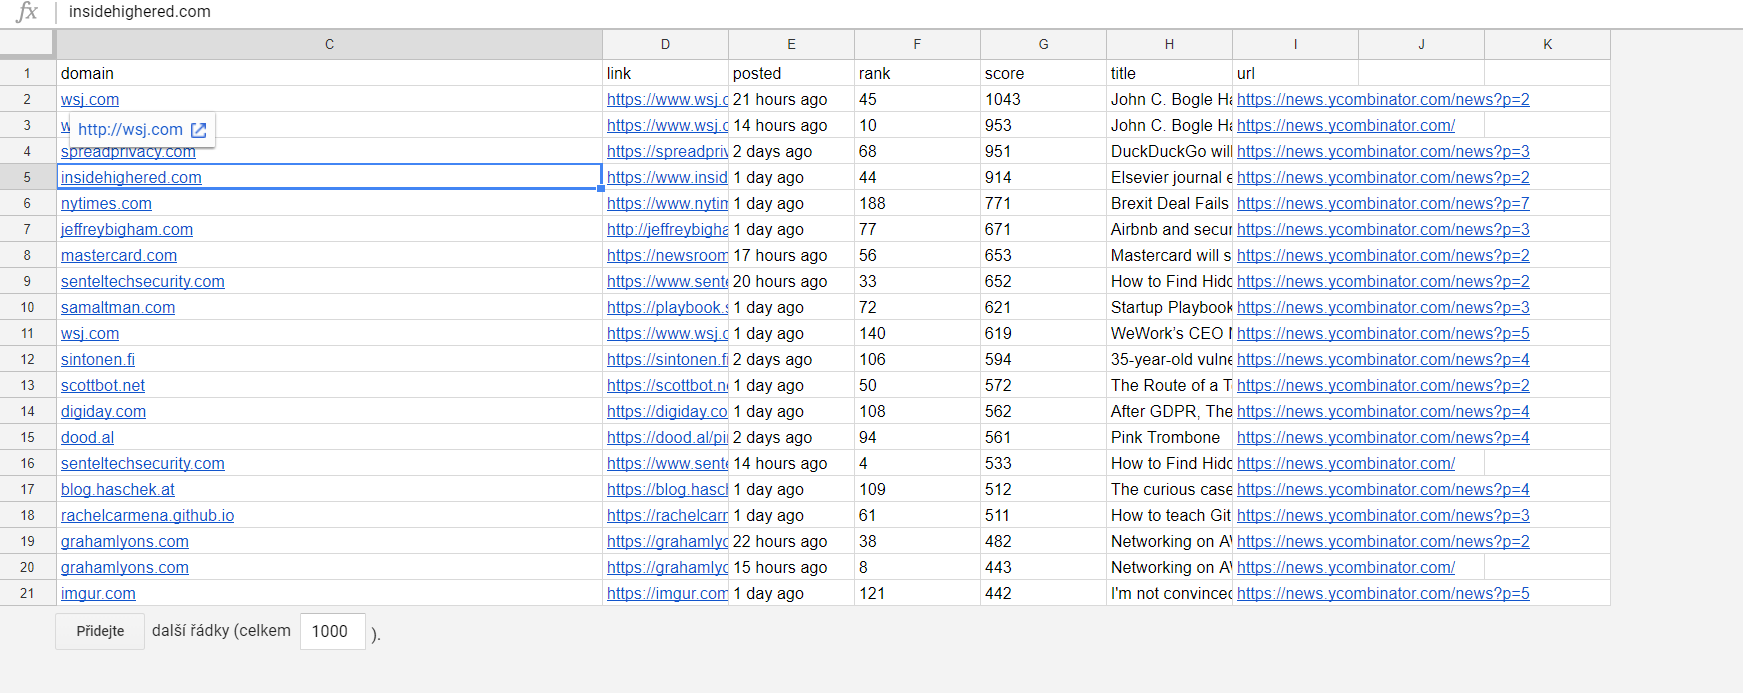Select the '22 hours ago' posted cell
The height and width of the screenshot is (693, 1743).
point(791,541)
